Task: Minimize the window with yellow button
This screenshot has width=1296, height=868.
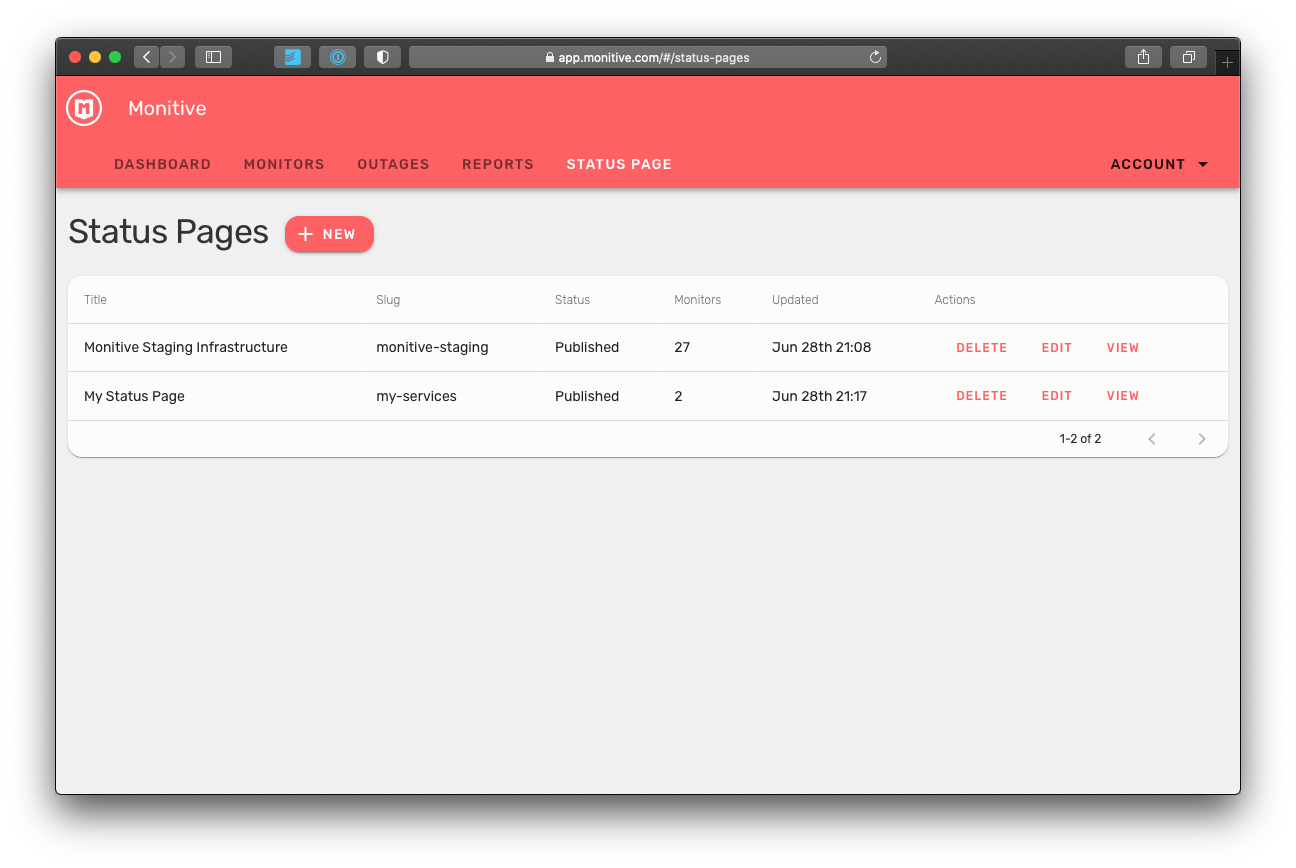Action: tap(95, 57)
